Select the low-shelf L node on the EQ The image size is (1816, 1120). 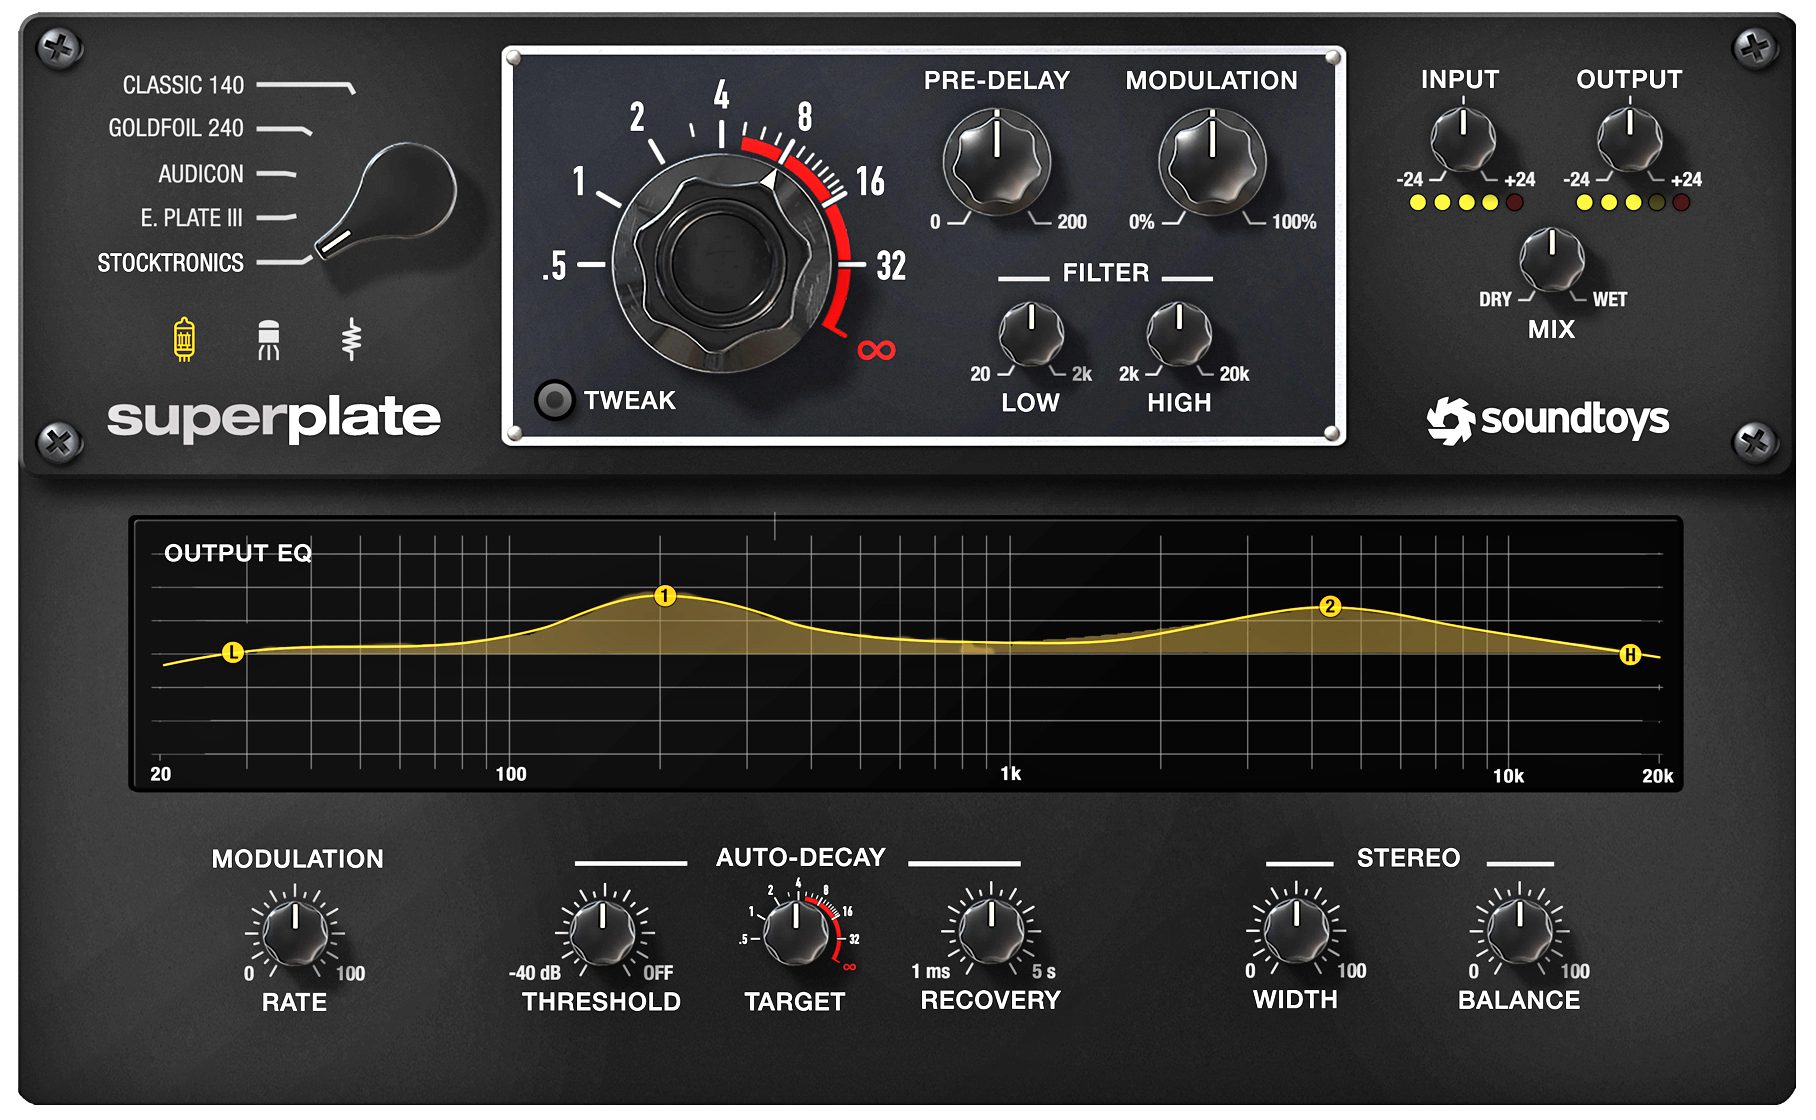pyautogui.click(x=234, y=651)
